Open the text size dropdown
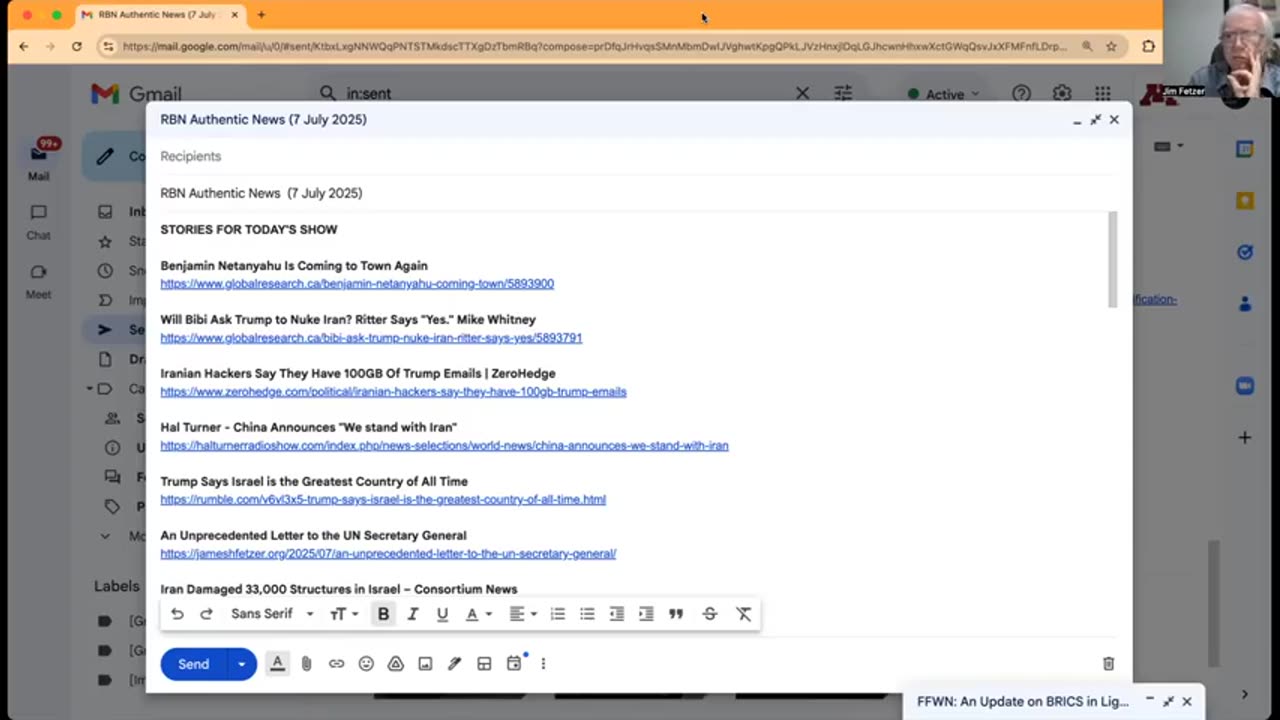 point(344,614)
